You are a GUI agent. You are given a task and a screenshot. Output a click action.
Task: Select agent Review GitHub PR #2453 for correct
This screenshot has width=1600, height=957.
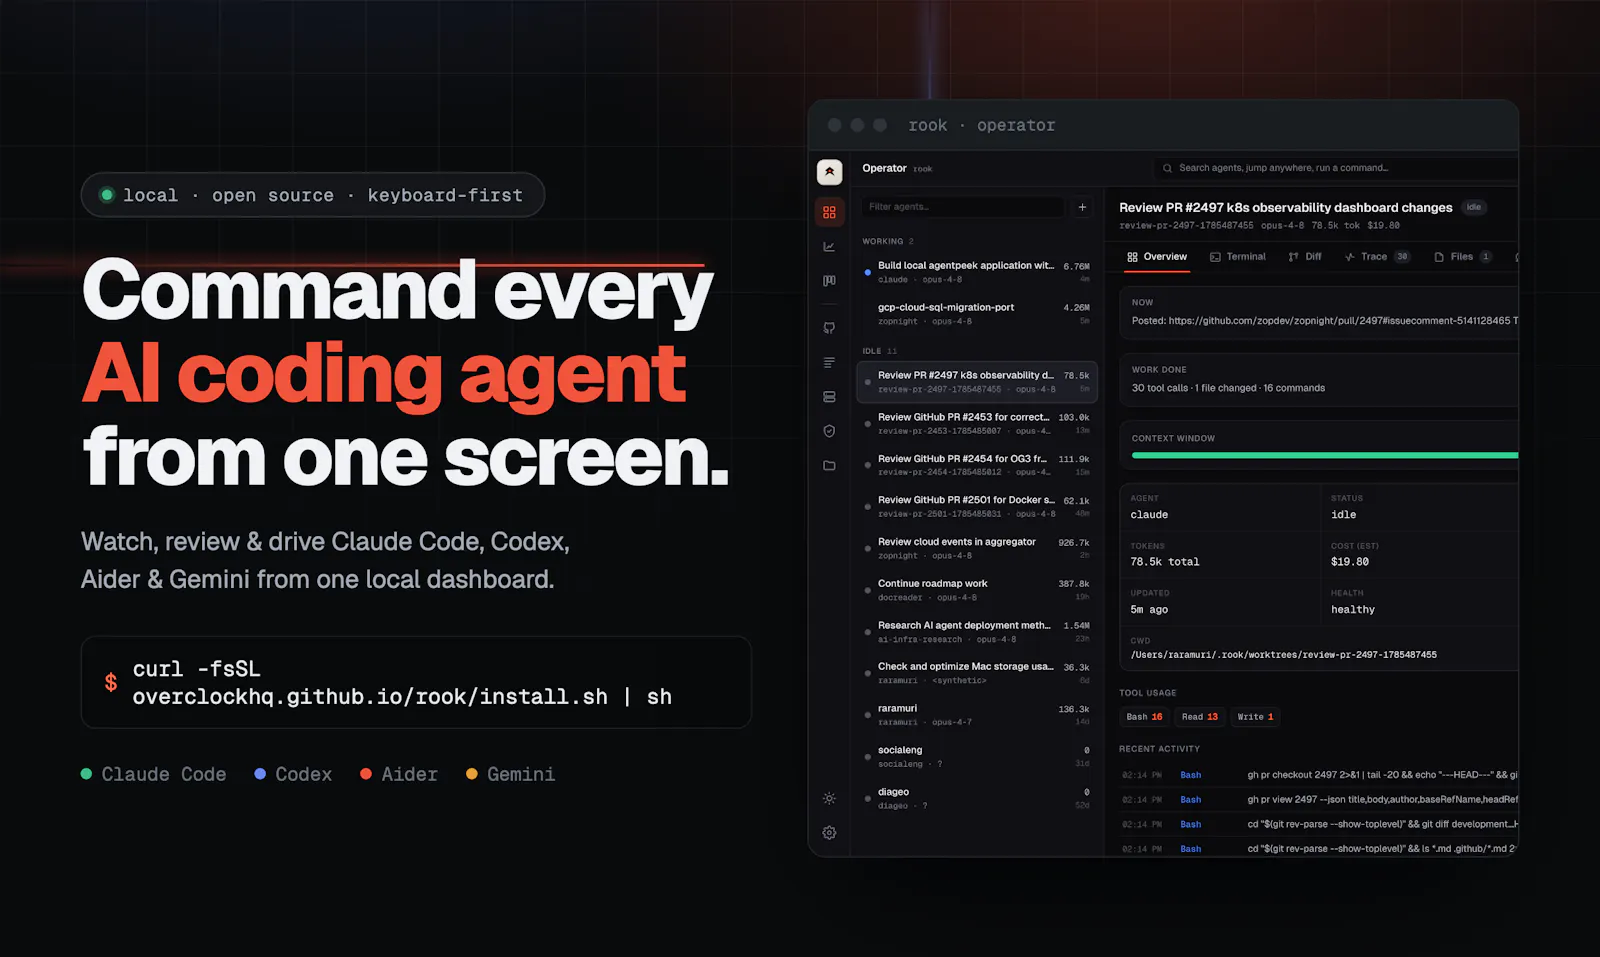pos(977,424)
